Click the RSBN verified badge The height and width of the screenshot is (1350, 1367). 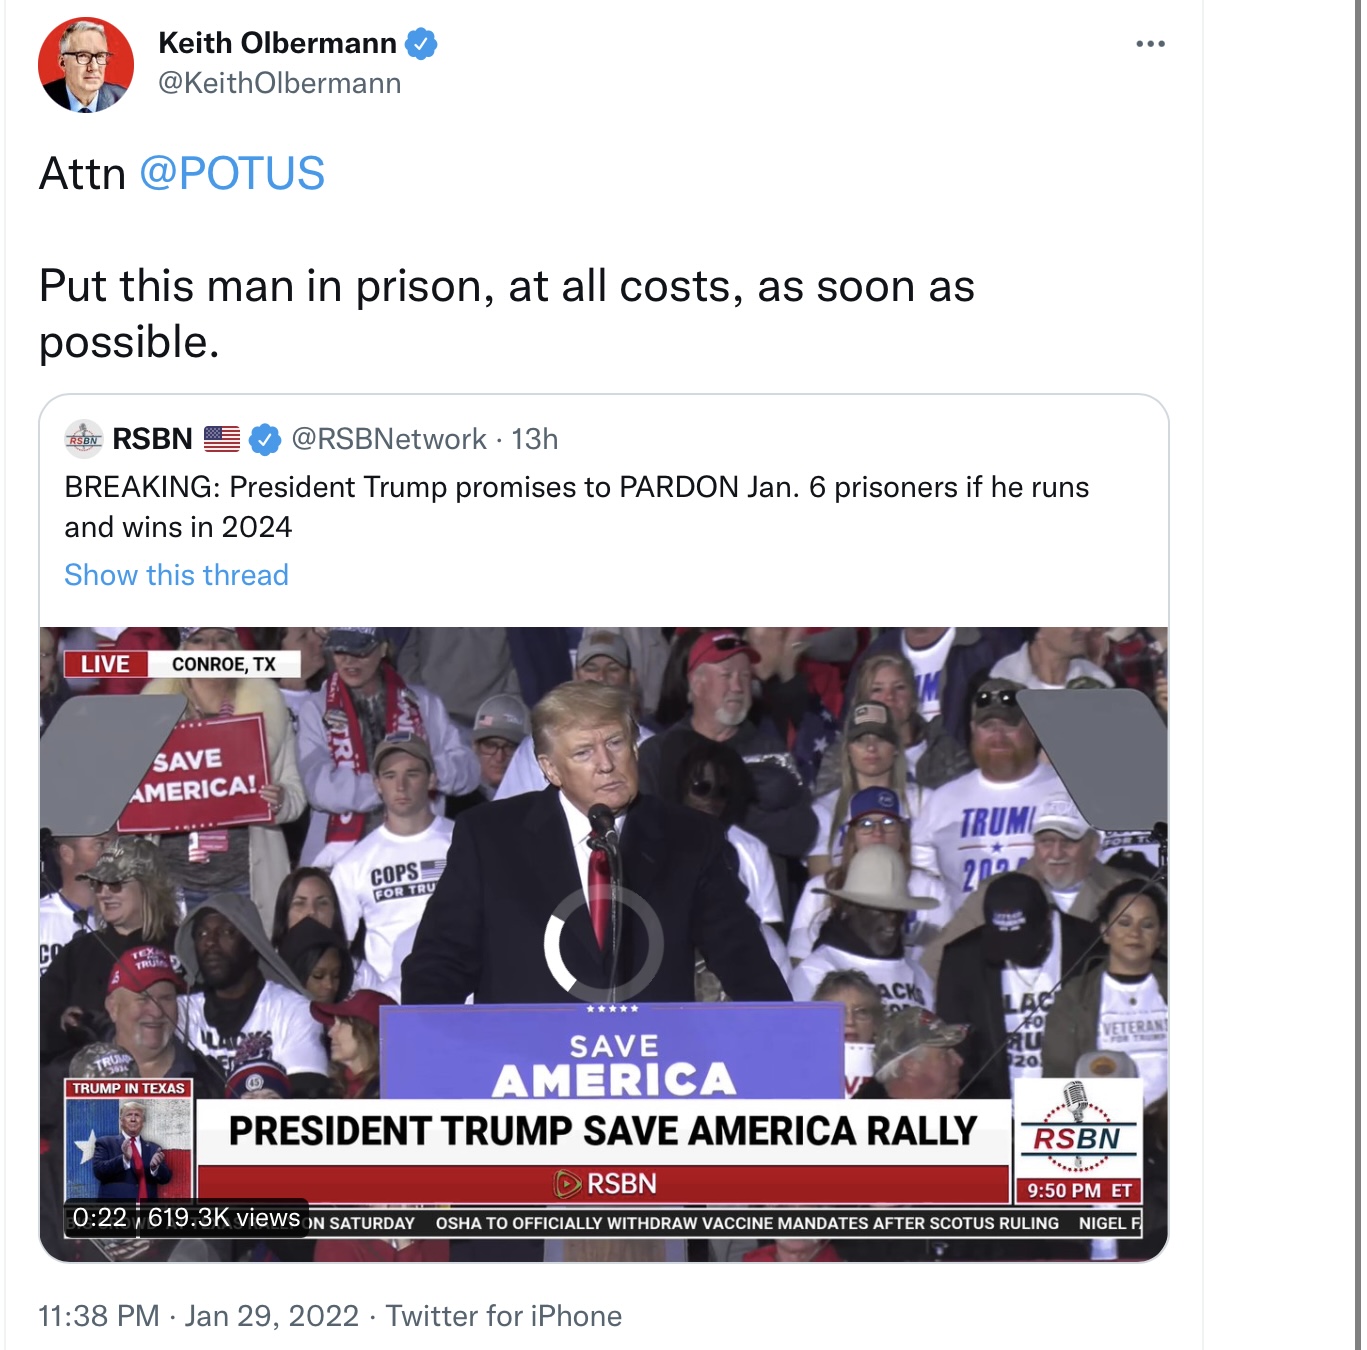265,439
